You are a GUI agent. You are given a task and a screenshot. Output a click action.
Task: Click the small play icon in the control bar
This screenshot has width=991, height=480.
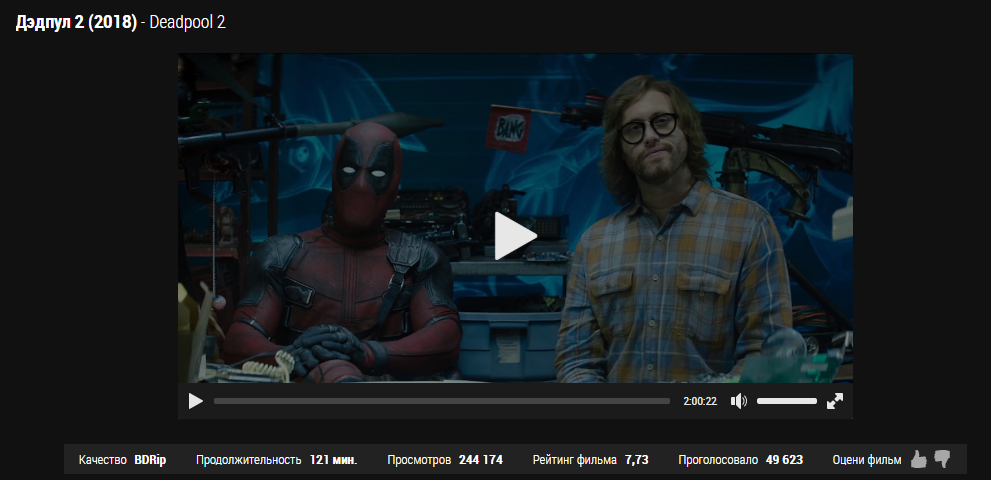[196, 401]
